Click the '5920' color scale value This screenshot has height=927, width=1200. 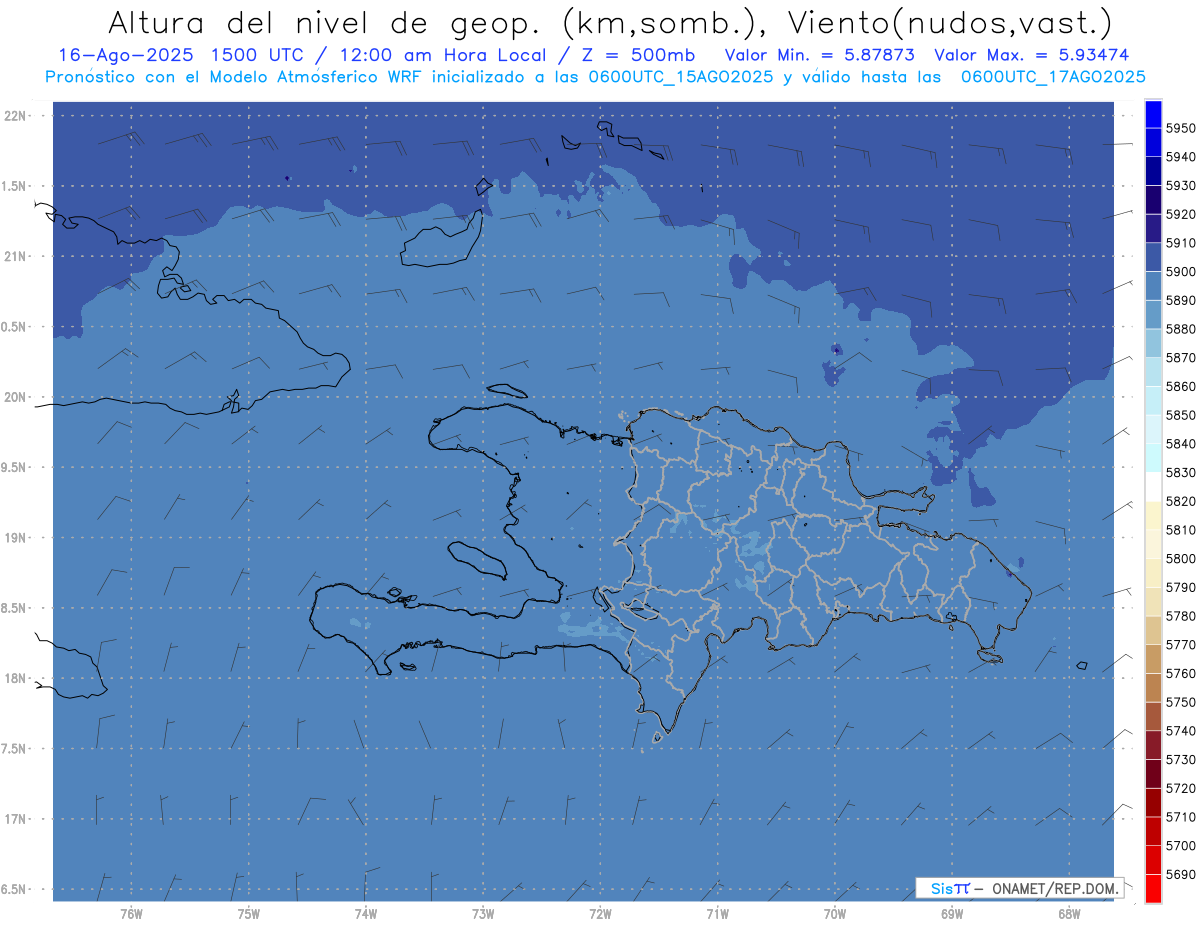tap(1180, 214)
